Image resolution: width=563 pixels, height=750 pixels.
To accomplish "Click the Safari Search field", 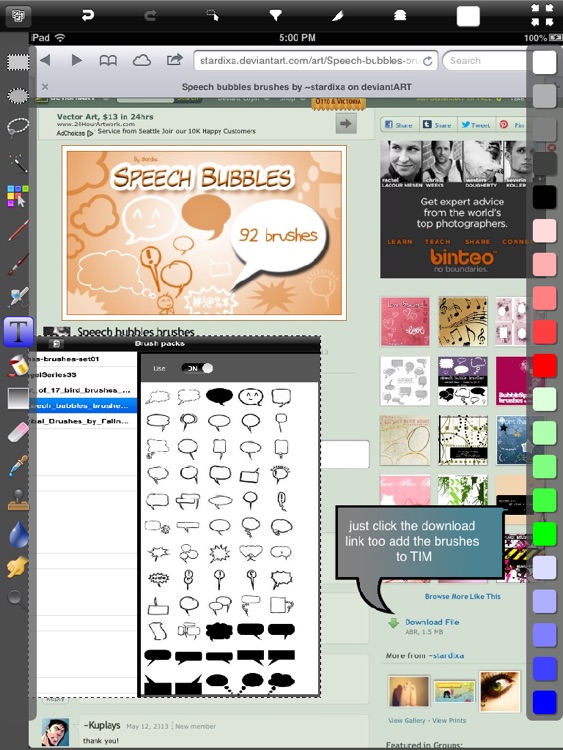I will (x=486, y=61).
